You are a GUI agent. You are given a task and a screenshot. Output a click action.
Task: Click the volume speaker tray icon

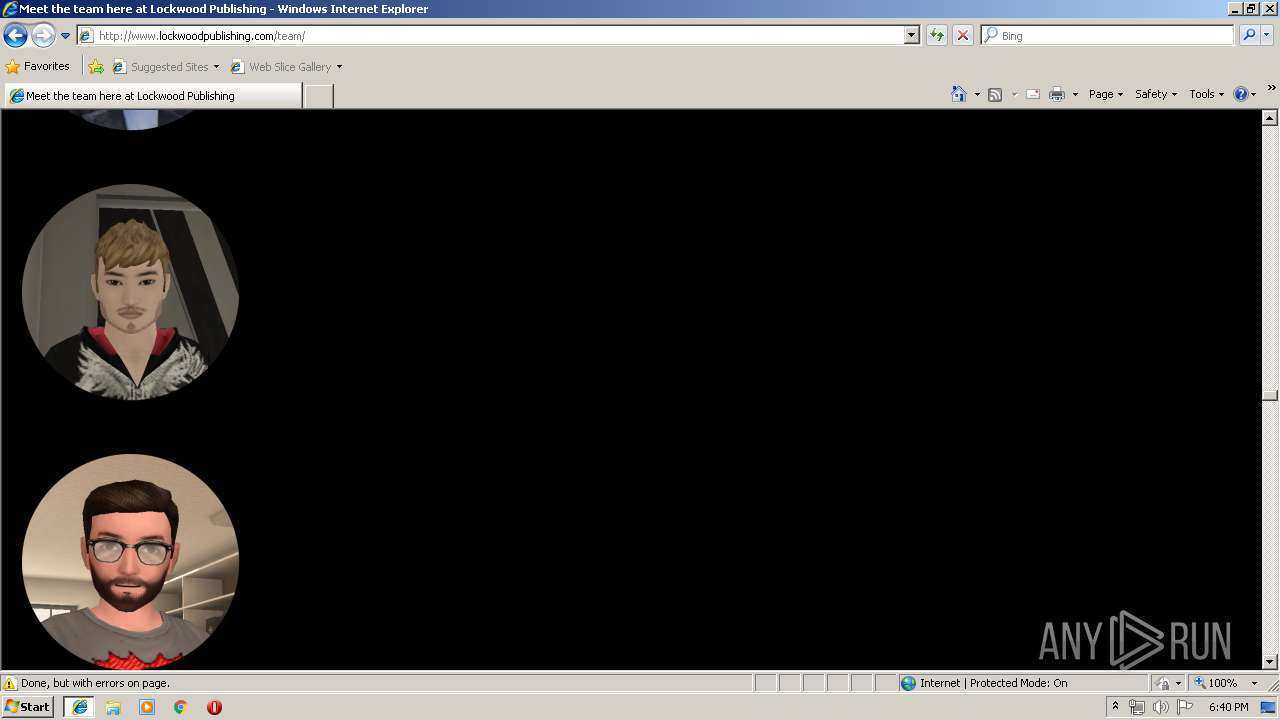coord(1161,707)
